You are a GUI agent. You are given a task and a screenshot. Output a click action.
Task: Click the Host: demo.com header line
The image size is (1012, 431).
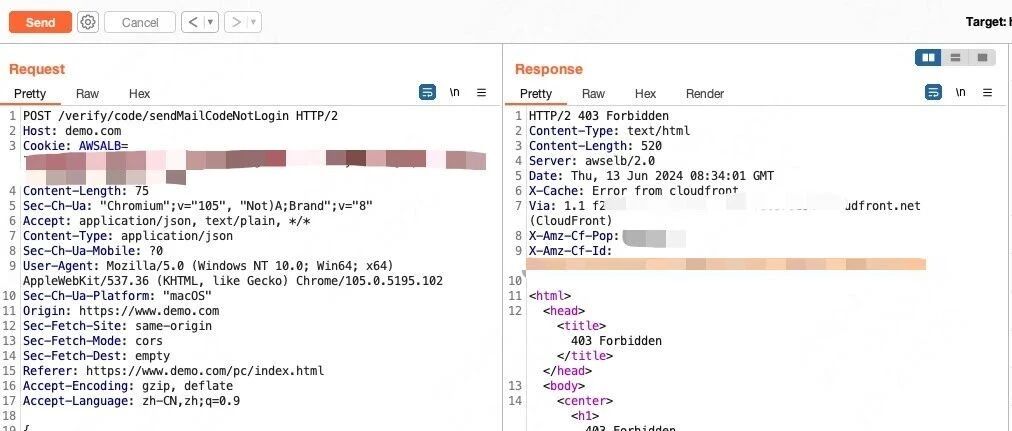pyautogui.click(x=72, y=131)
